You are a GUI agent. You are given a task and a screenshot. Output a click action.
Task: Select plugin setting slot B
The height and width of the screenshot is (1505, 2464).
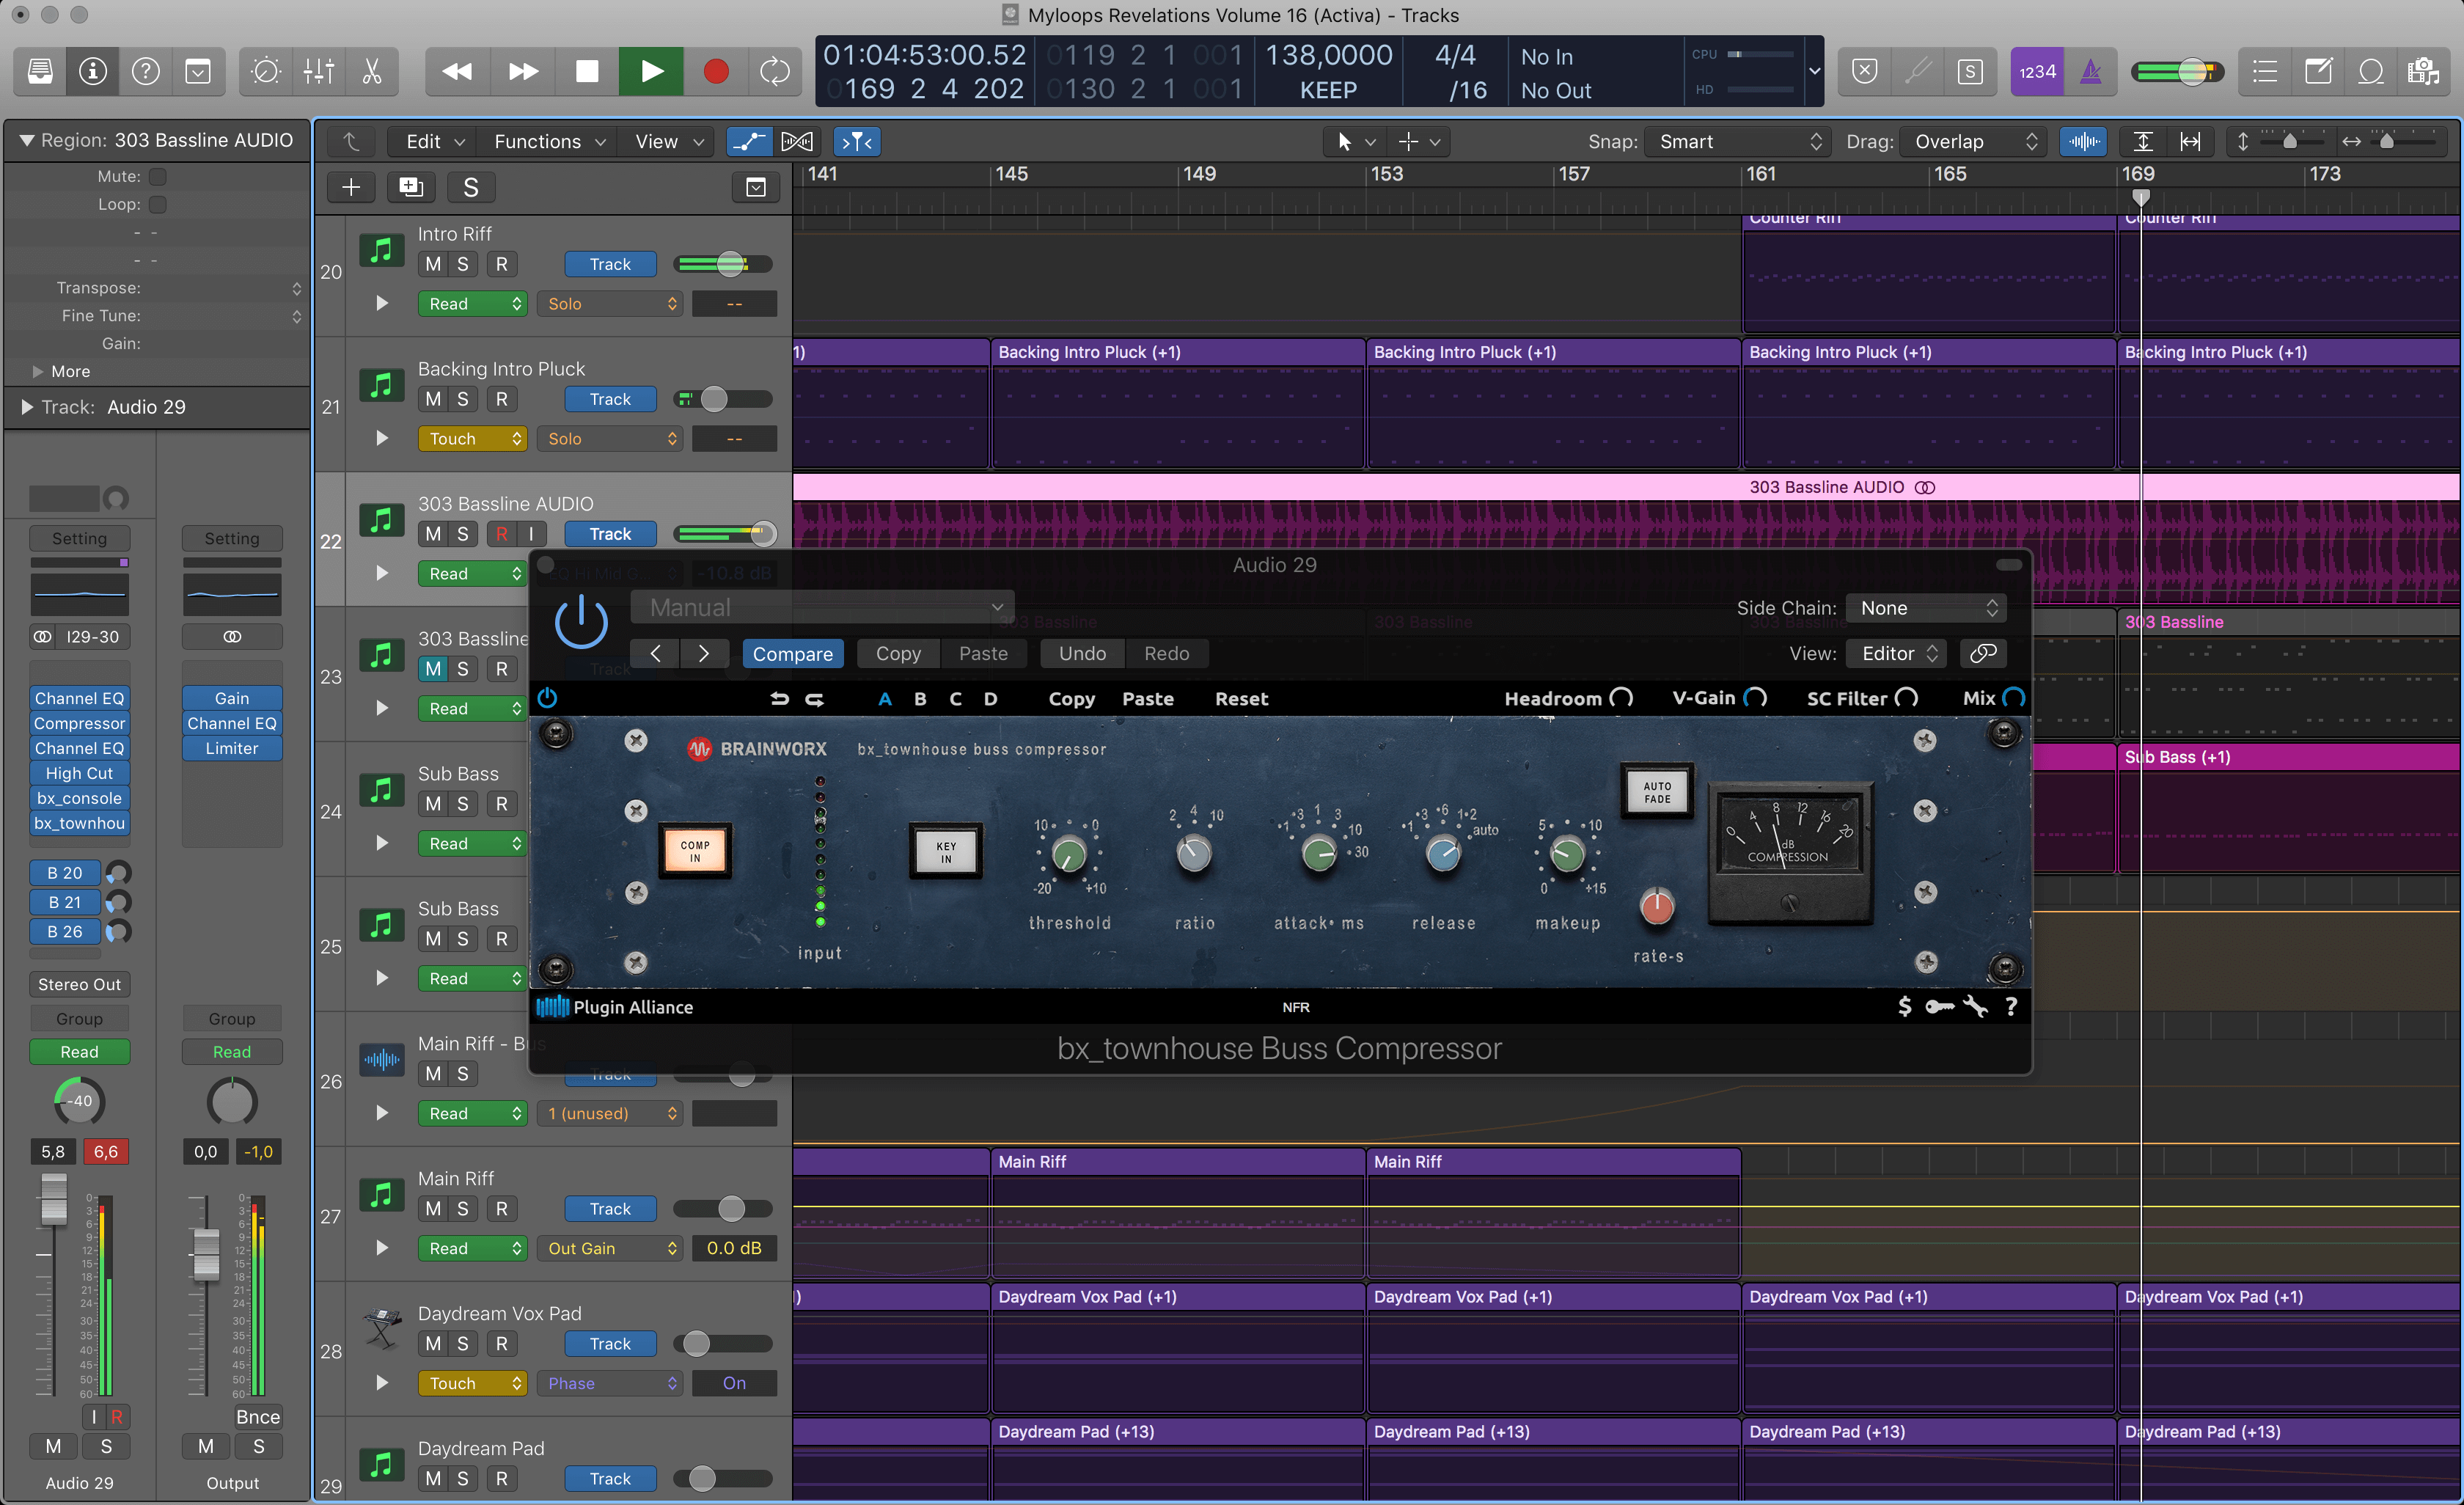(x=920, y=699)
